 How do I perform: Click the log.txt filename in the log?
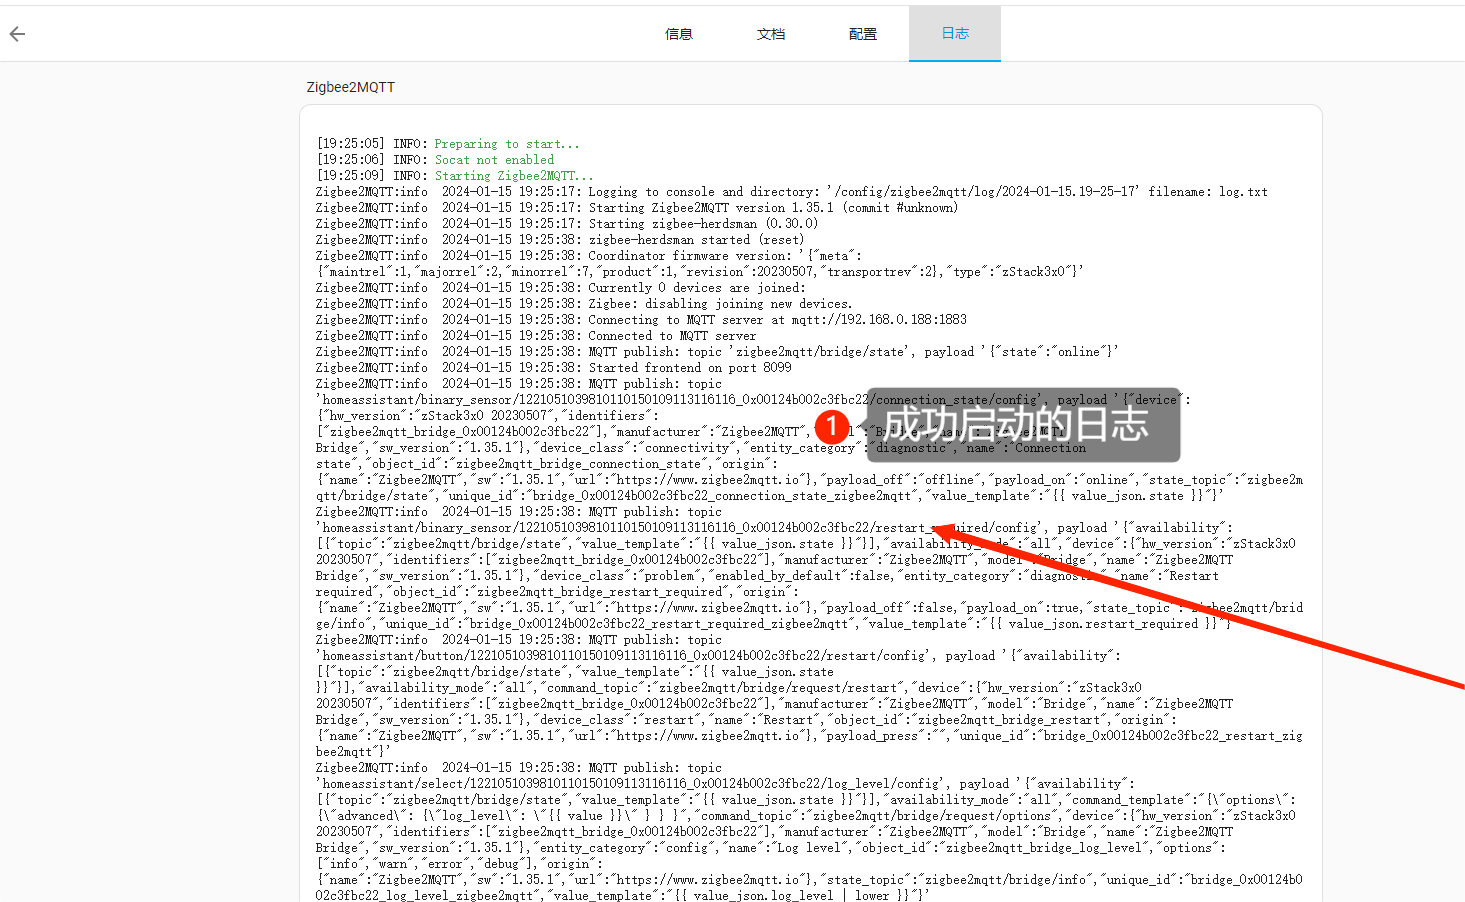coord(1242,192)
